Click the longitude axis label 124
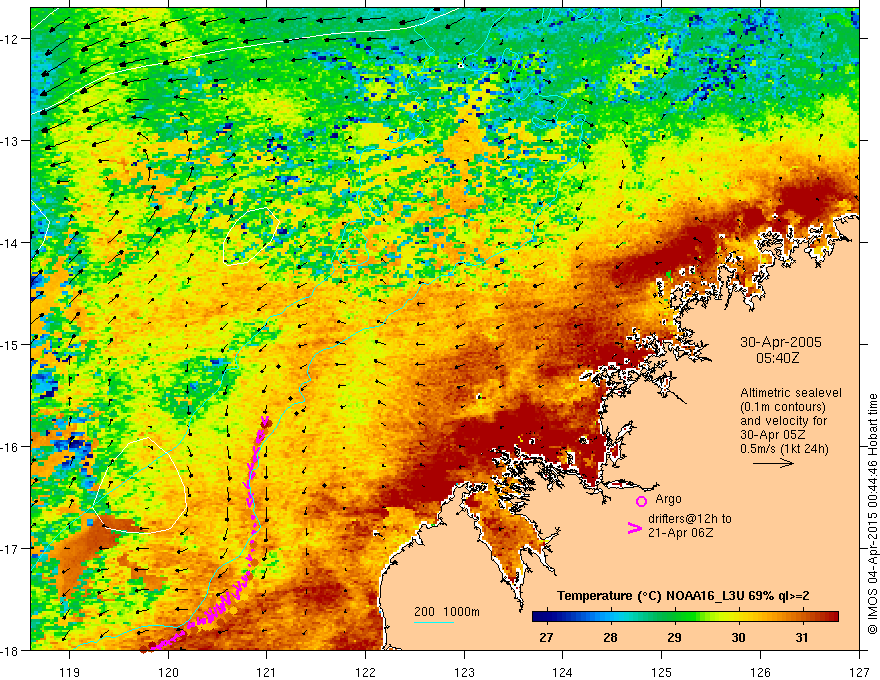 click(563, 672)
